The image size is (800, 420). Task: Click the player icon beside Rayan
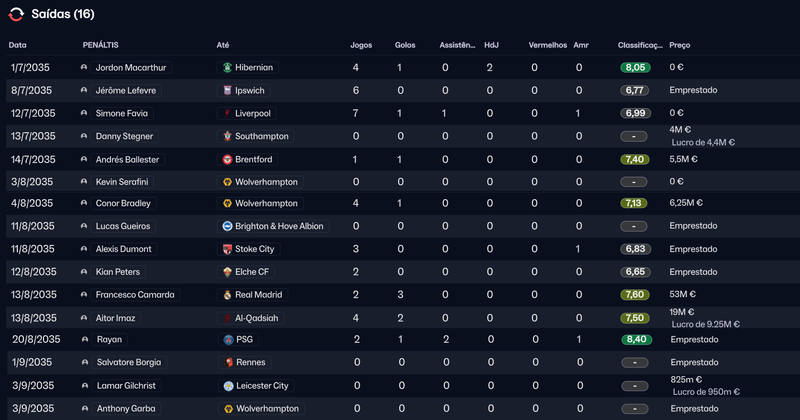[84, 340]
